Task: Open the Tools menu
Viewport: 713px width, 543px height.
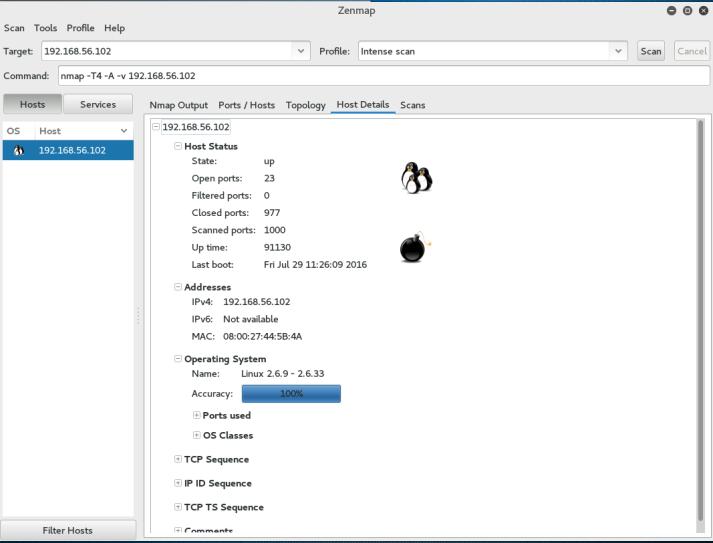Action: (45, 28)
